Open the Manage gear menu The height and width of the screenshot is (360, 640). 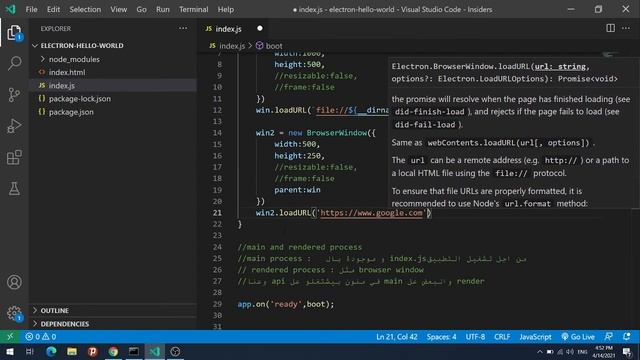click(x=14, y=313)
